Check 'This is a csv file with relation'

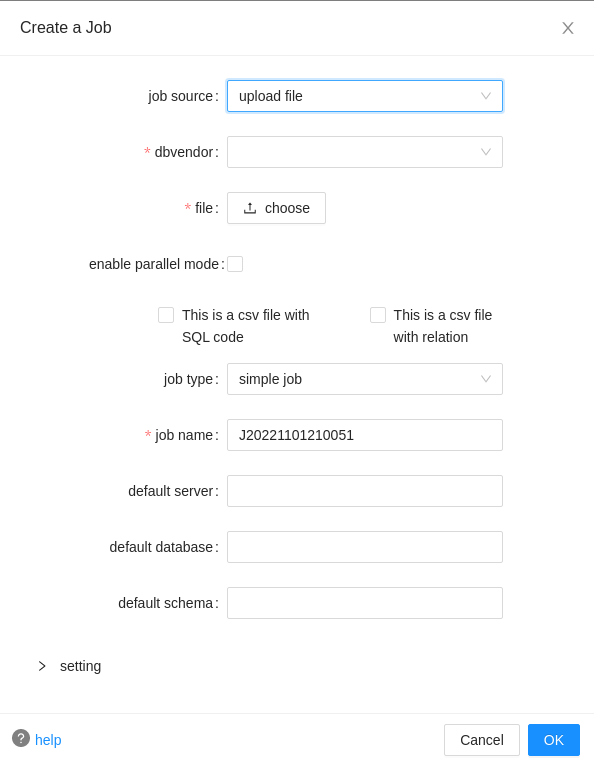click(x=378, y=315)
